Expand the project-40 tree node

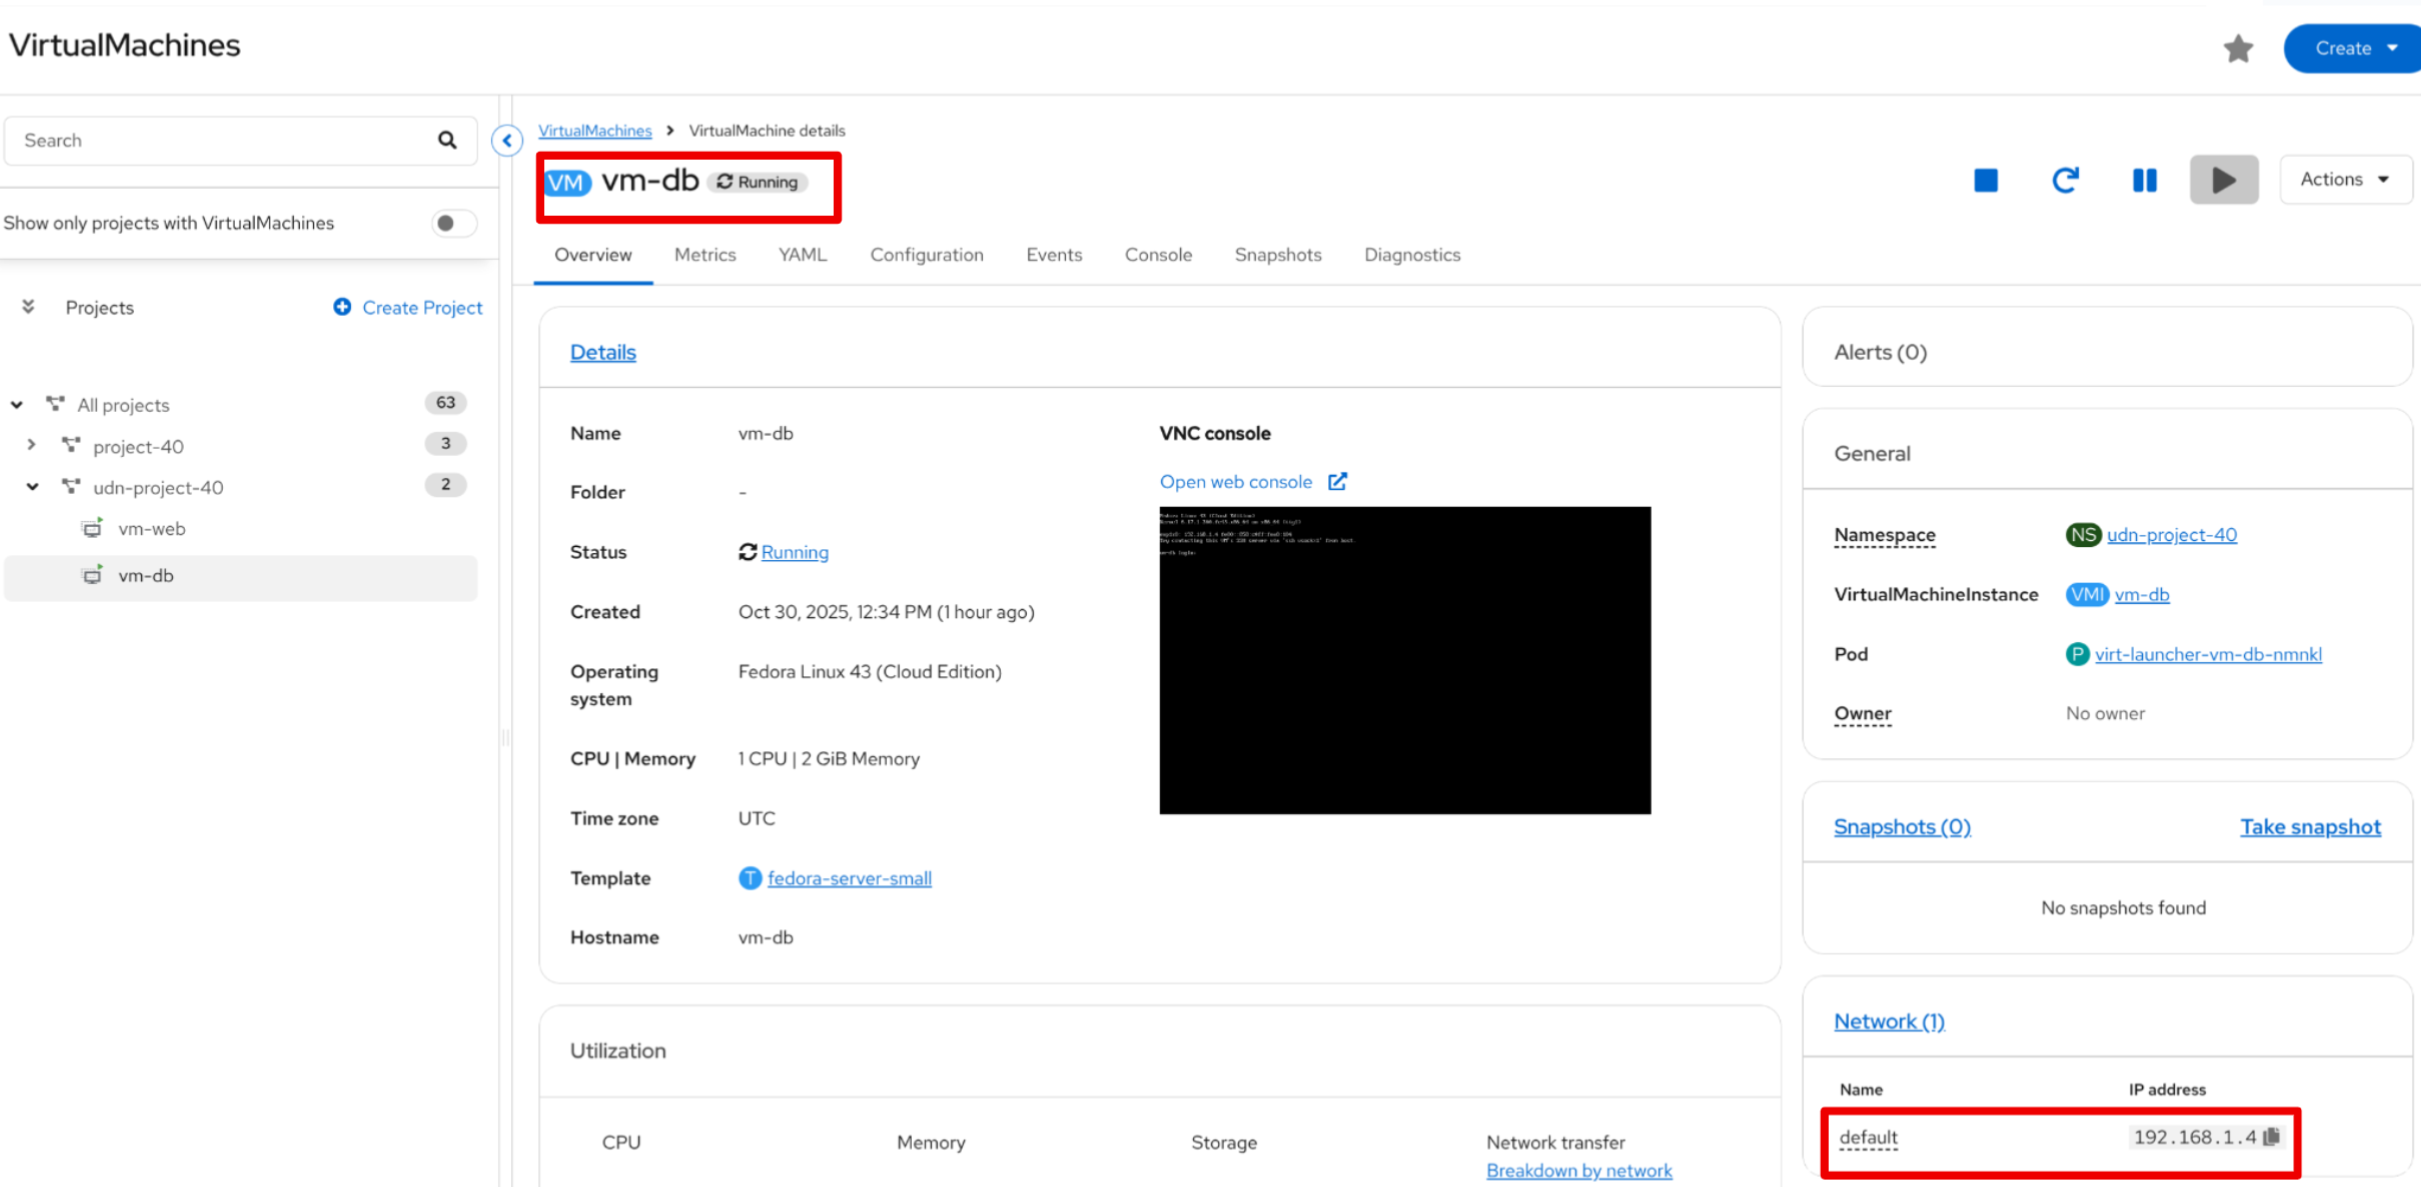click(31, 445)
